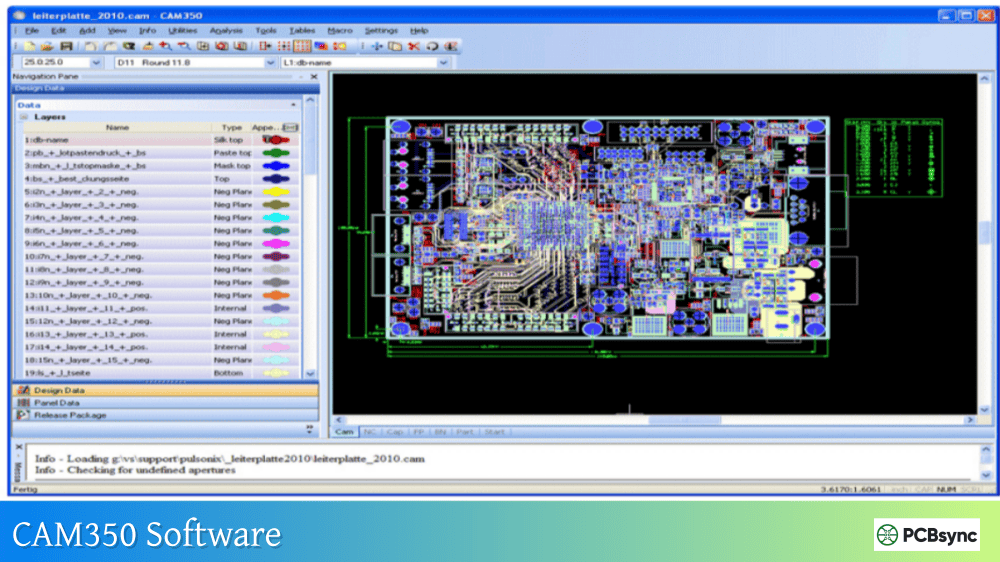The width and height of the screenshot is (1000, 562).
Task: Click the red scissors Cut icon
Action: click(x=413, y=46)
